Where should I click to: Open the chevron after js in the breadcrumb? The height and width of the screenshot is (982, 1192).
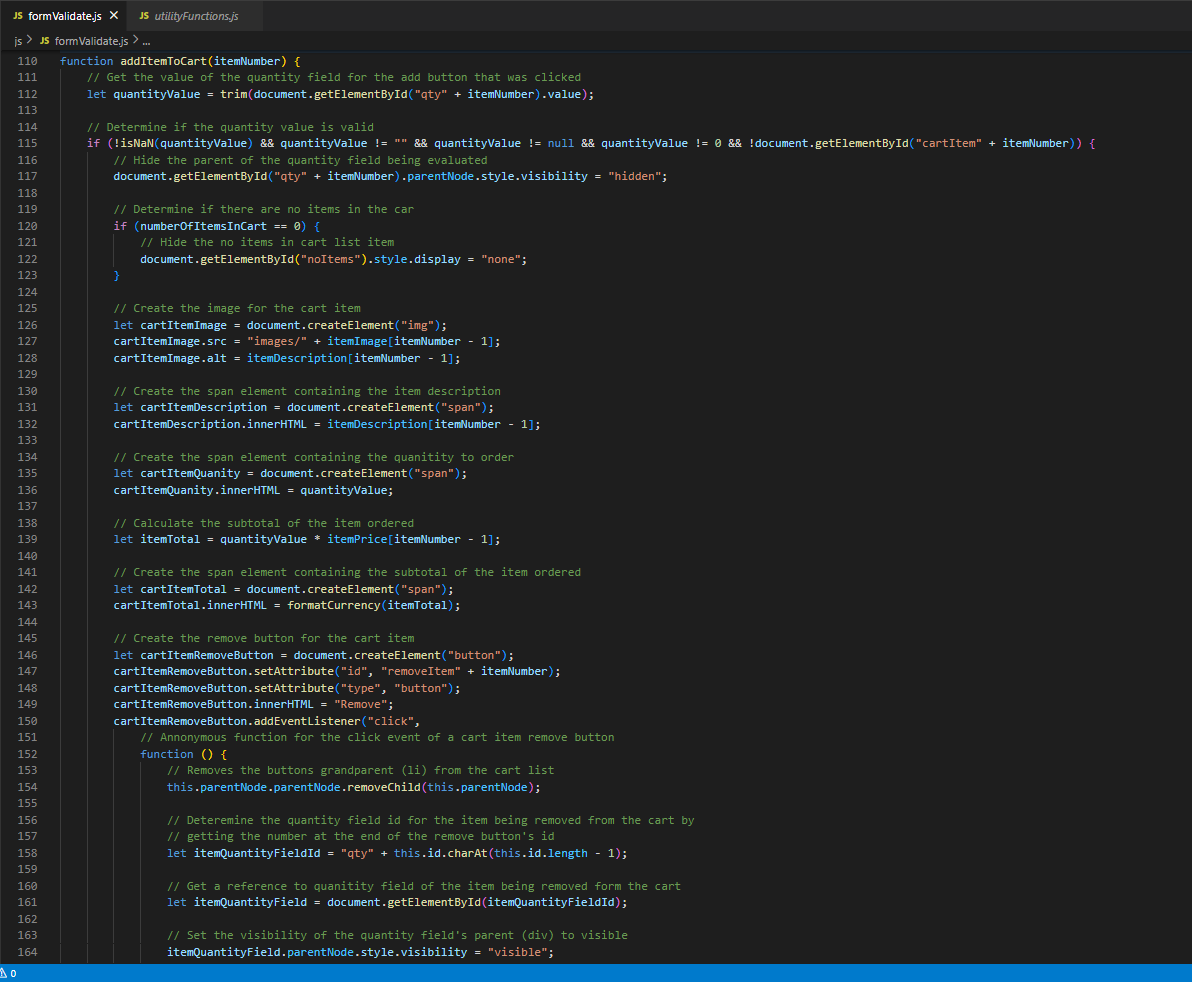pyautogui.click(x=28, y=41)
